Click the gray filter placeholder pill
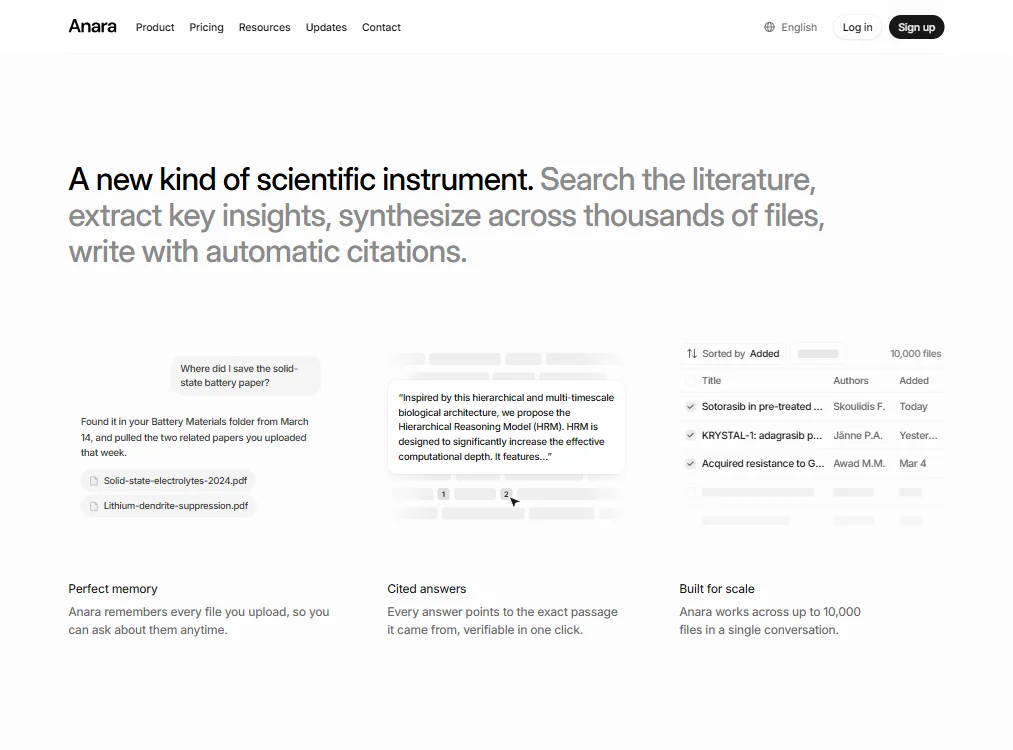Screen dimensions: 1013x750 click(818, 353)
